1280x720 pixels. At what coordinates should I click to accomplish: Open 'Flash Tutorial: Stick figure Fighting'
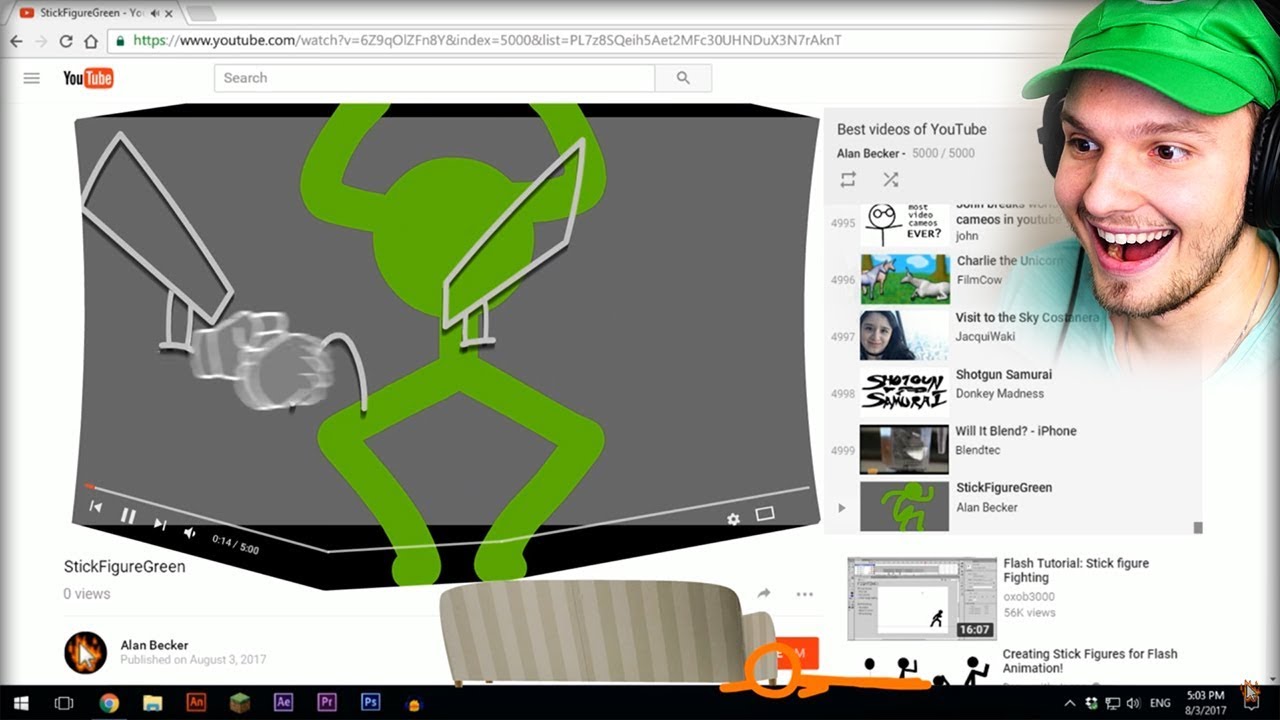(x=1076, y=570)
